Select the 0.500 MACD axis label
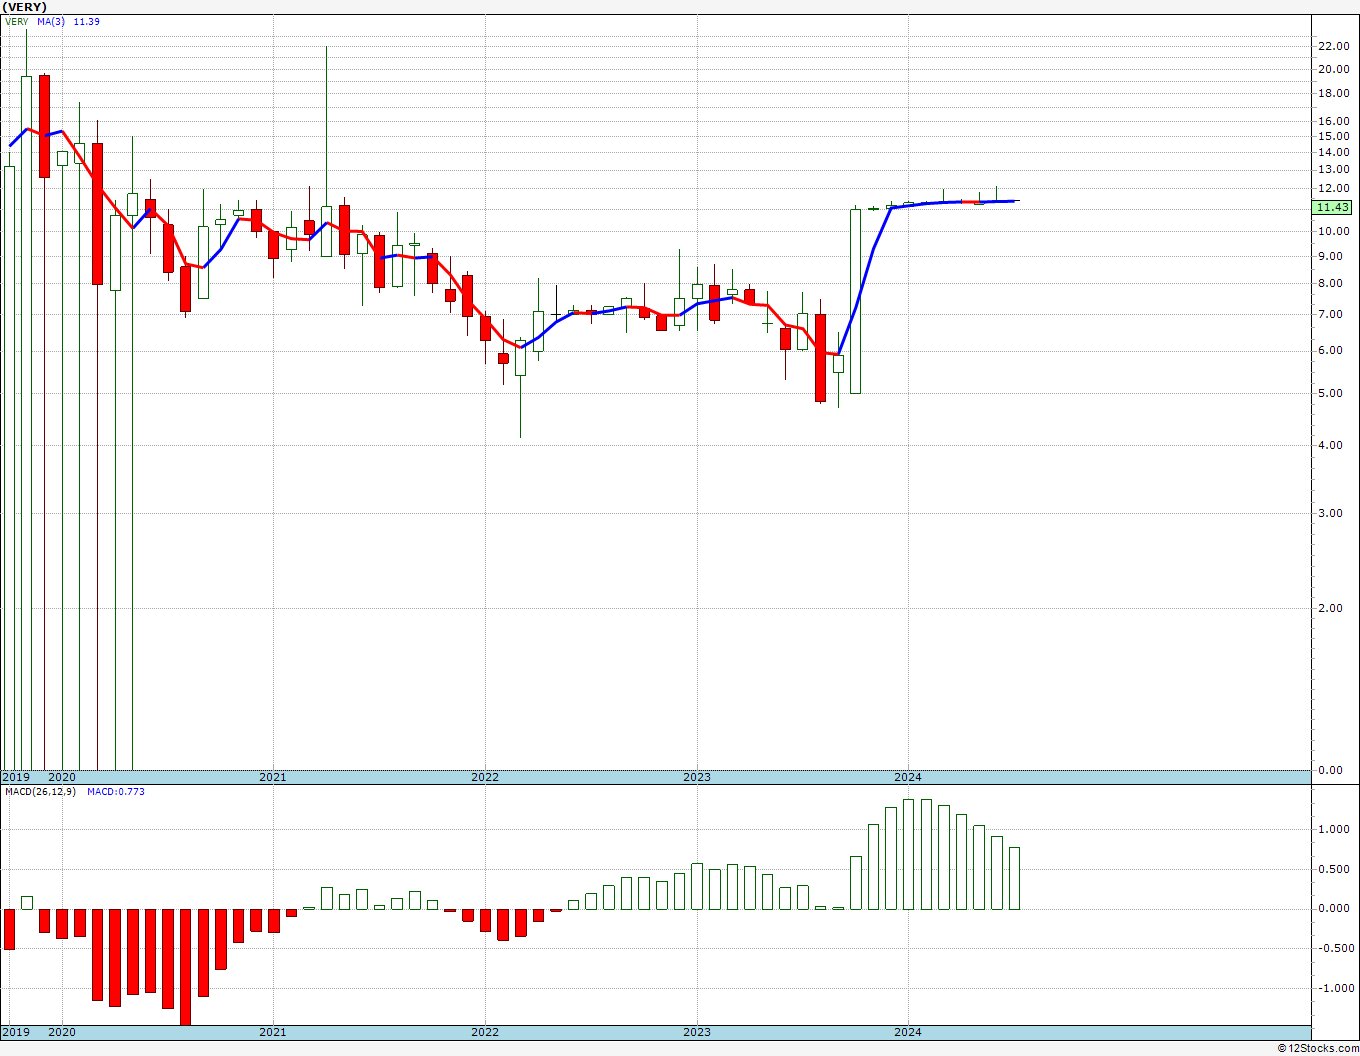The width and height of the screenshot is (1360, 1056). [1333, 869]
